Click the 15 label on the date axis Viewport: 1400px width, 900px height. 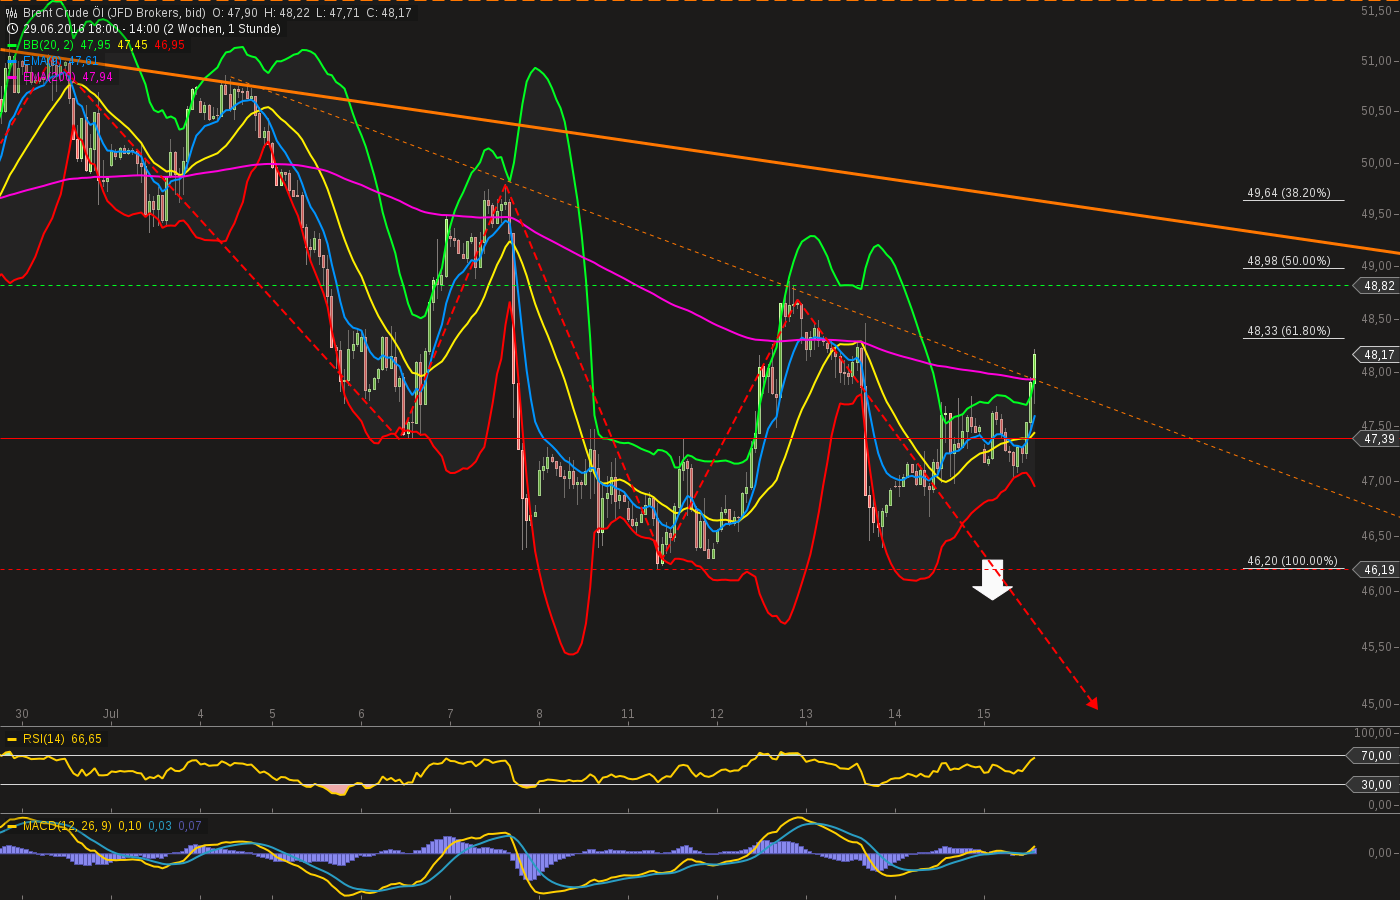tap(984, 714)
